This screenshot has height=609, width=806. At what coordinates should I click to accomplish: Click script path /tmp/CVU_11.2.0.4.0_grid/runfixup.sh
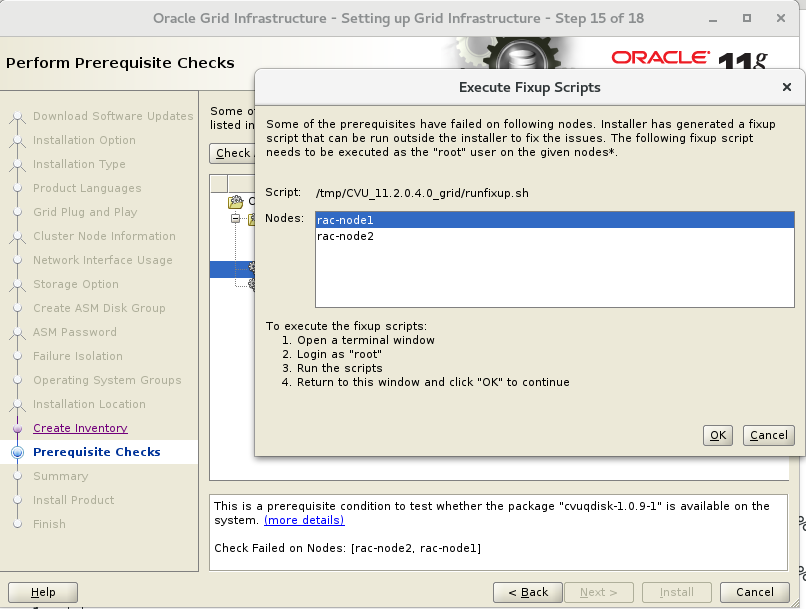coord(422,193)
